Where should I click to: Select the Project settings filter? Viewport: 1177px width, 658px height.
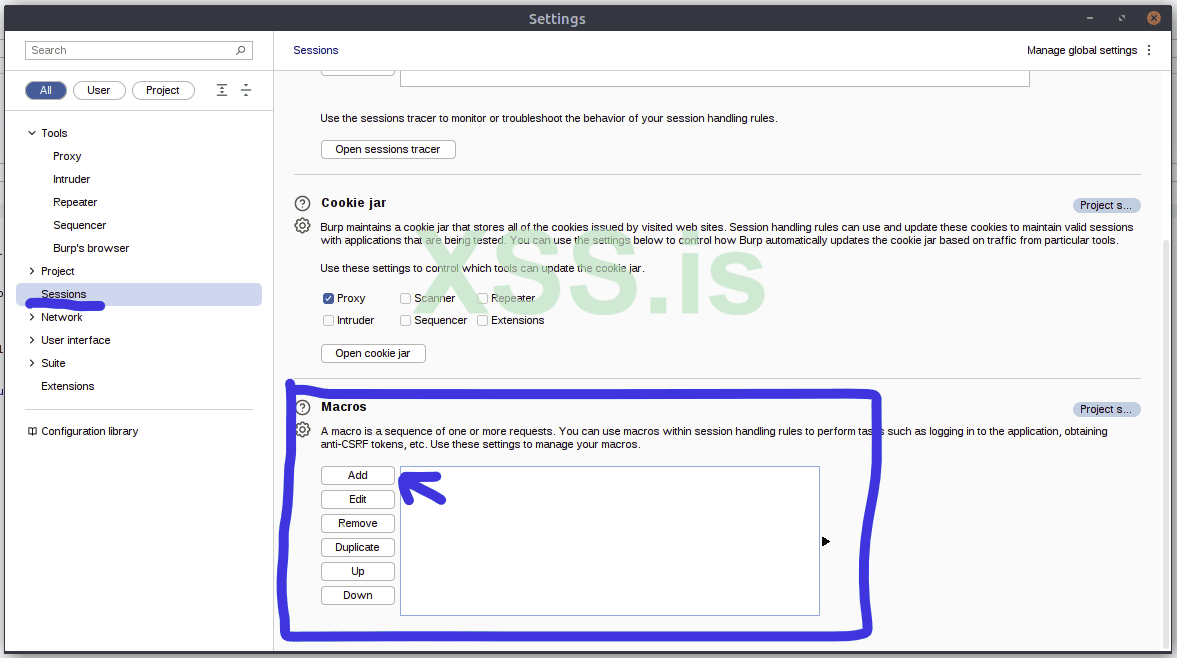[163, 90]
